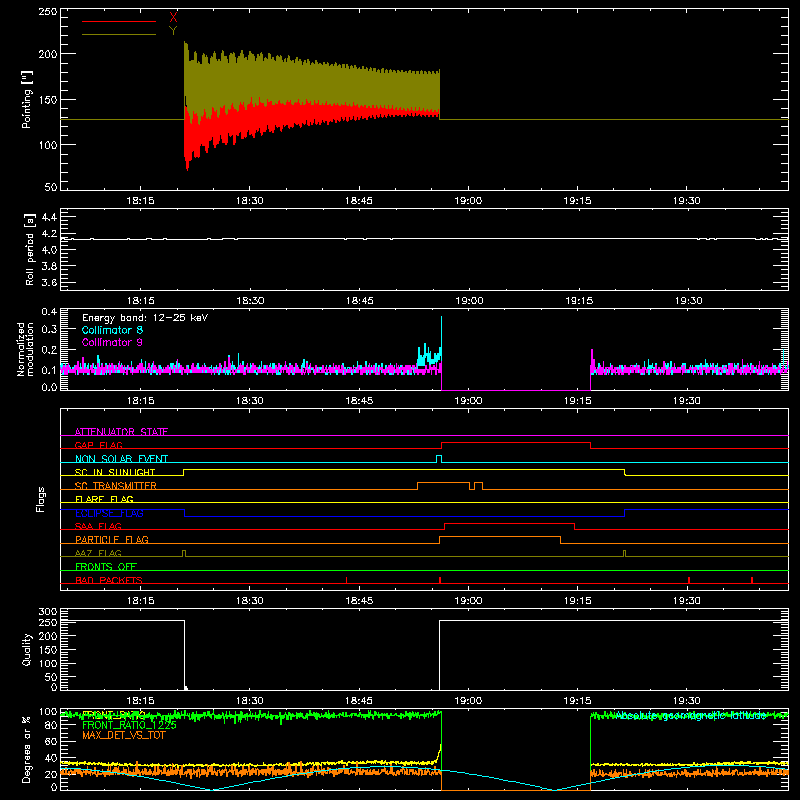This screenshot has width=800, height=800.
Task: Select the AAZ_FLAG label
Action: (x=98, y=553)
